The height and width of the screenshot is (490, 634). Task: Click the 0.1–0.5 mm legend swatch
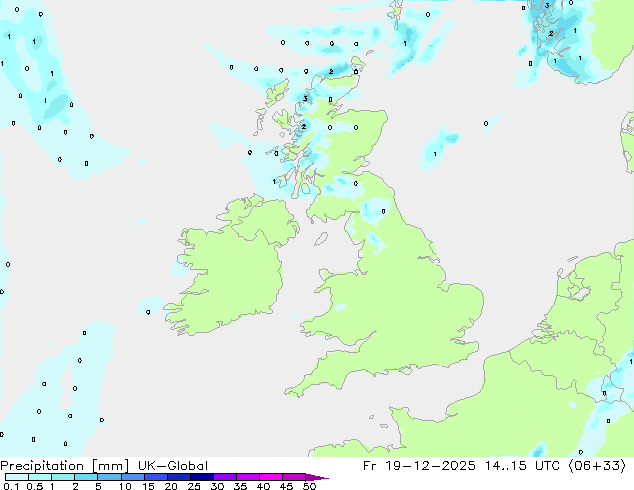[x=17, y=477]
